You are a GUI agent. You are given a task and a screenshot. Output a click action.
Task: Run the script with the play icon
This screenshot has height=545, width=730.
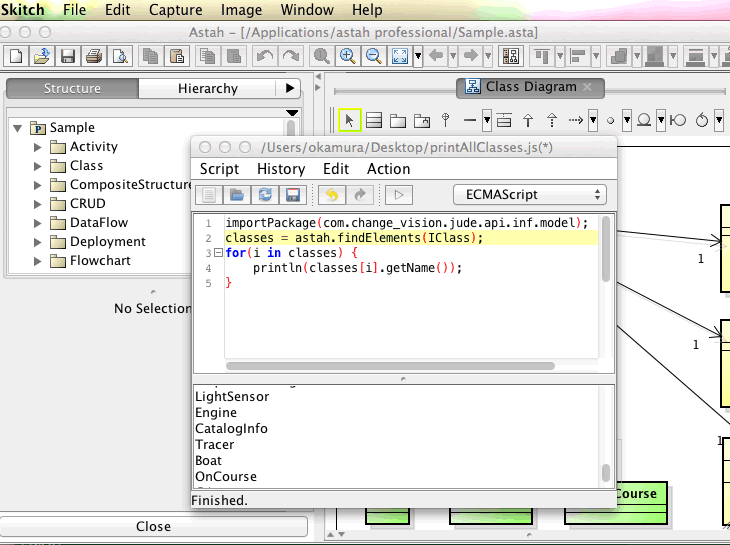click(x=399, y=195)
